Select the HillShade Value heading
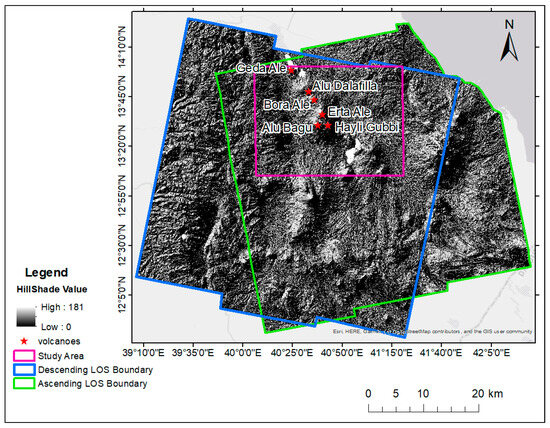The width and height of the screenshot is (550, 428). (52, 289)
